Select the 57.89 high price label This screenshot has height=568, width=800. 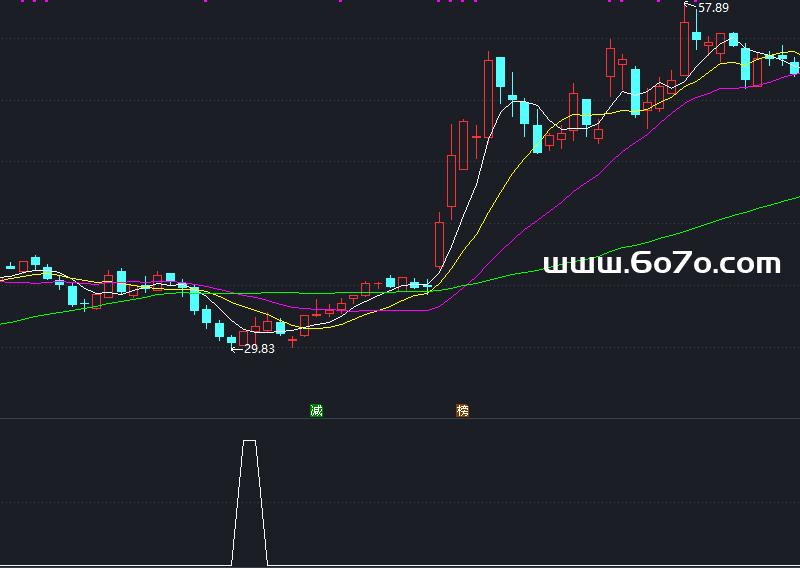click(713, 8)
